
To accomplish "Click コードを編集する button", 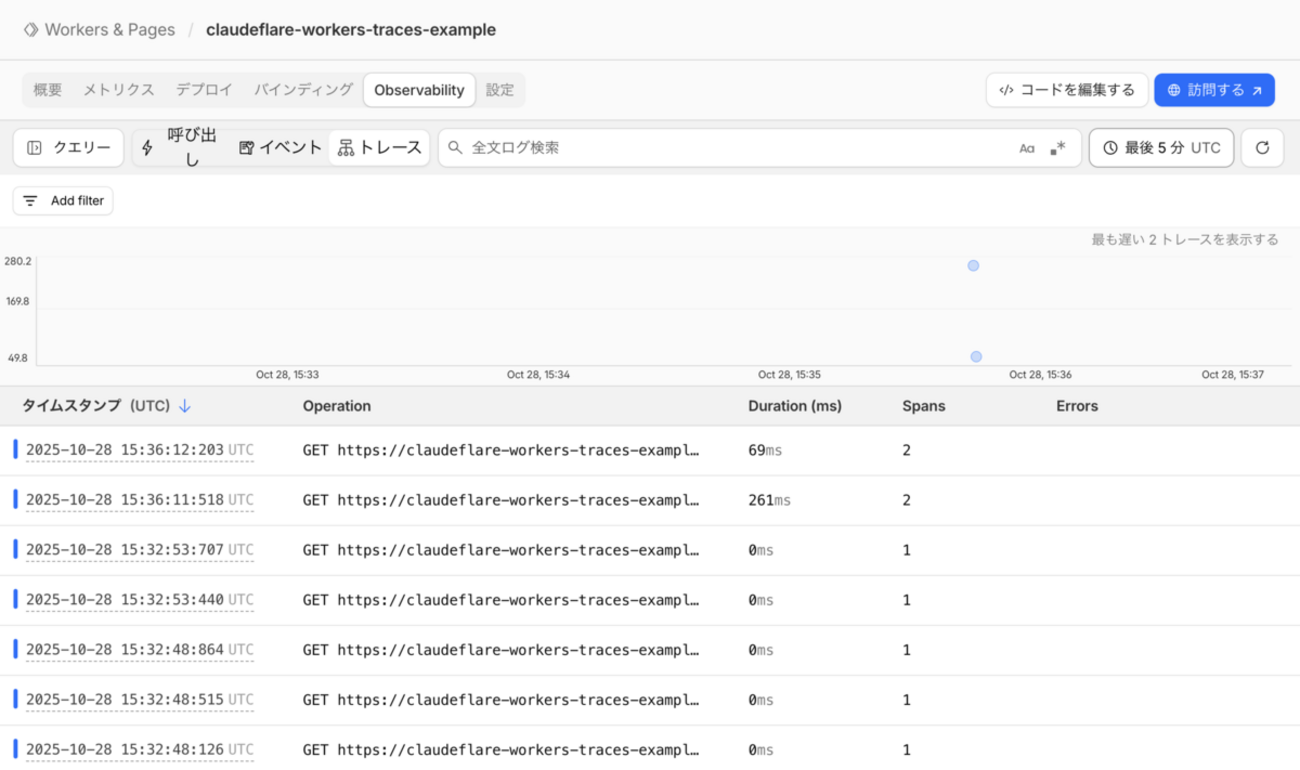I will tap(1067, 90).
